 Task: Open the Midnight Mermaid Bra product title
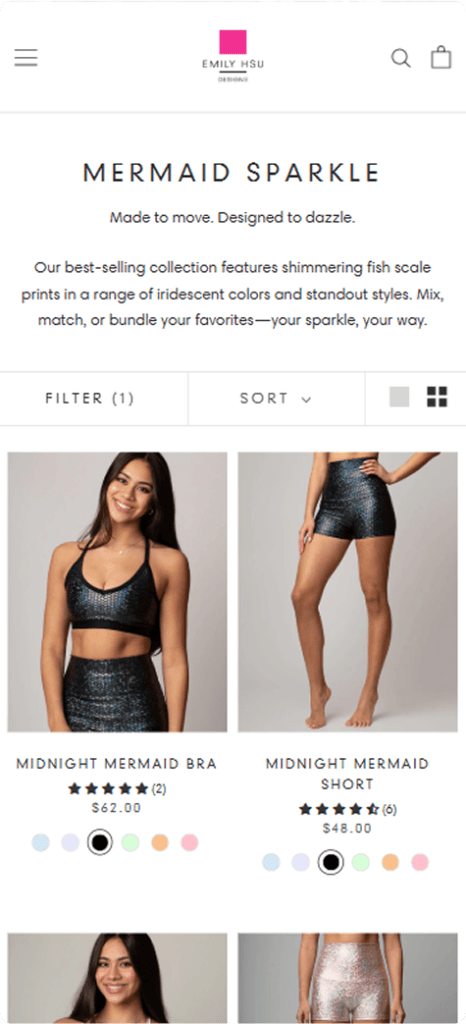pos(117,763)
